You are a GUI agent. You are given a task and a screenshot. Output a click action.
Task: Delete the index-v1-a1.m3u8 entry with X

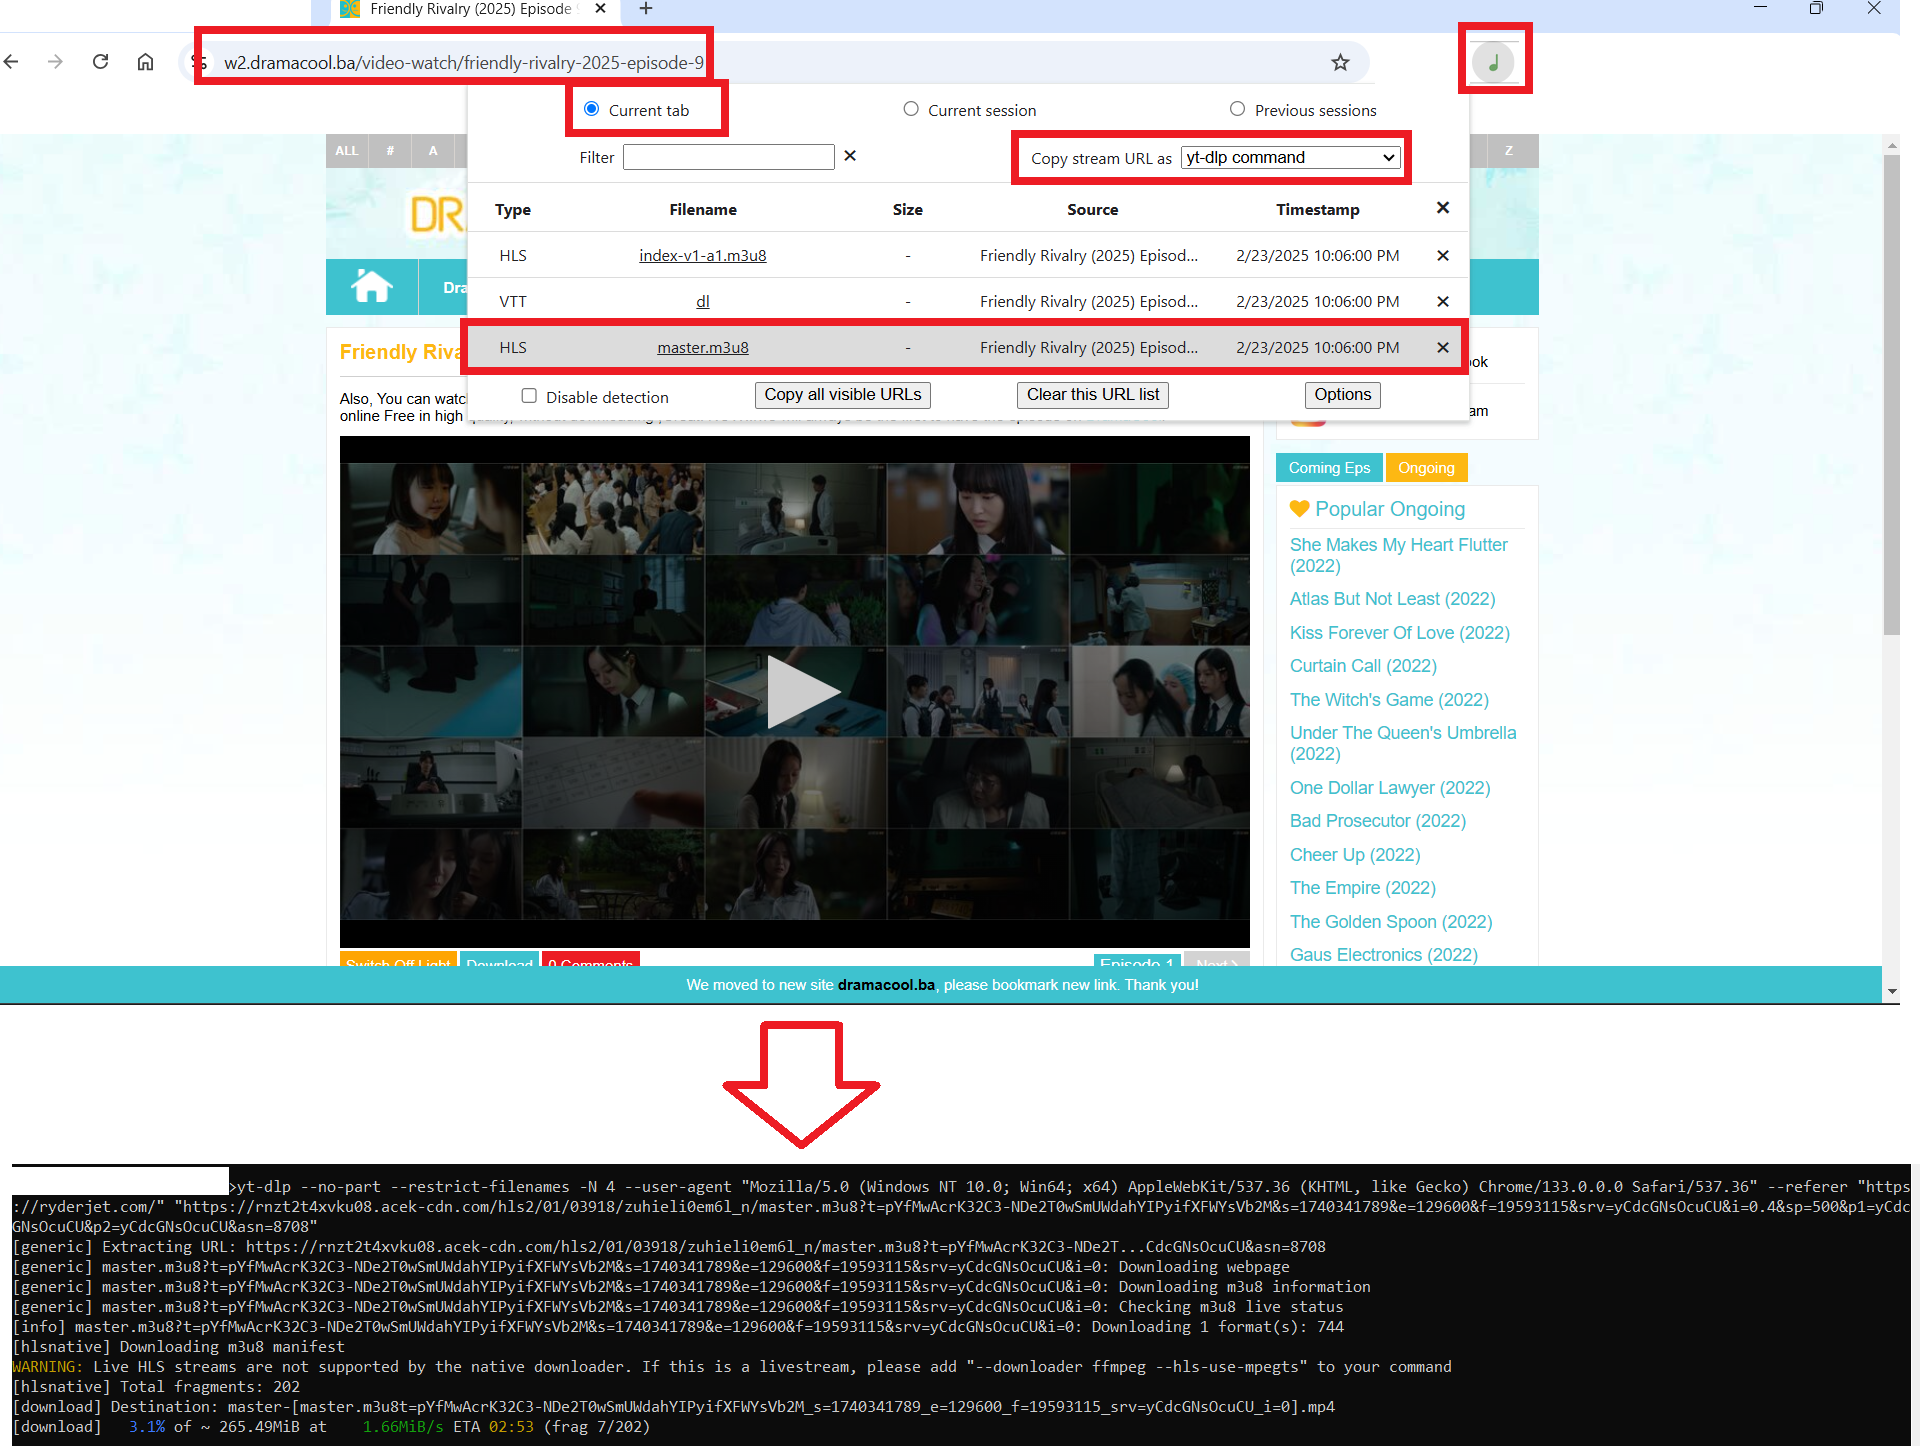1442,256
